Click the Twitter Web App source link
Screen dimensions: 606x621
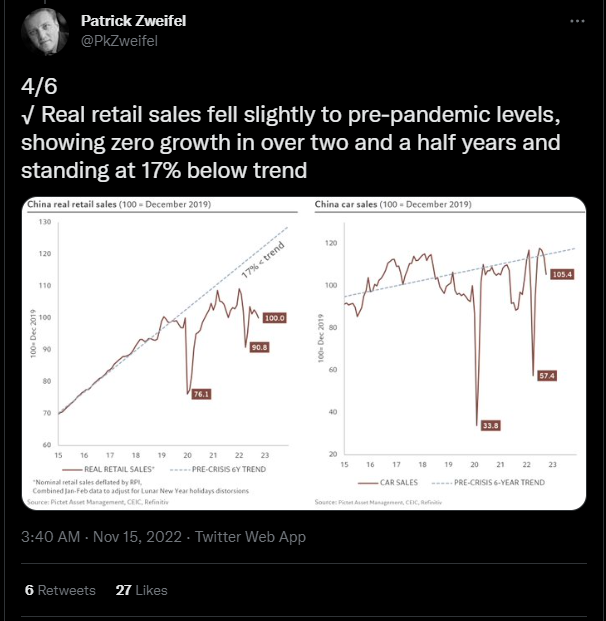[250, 537]
